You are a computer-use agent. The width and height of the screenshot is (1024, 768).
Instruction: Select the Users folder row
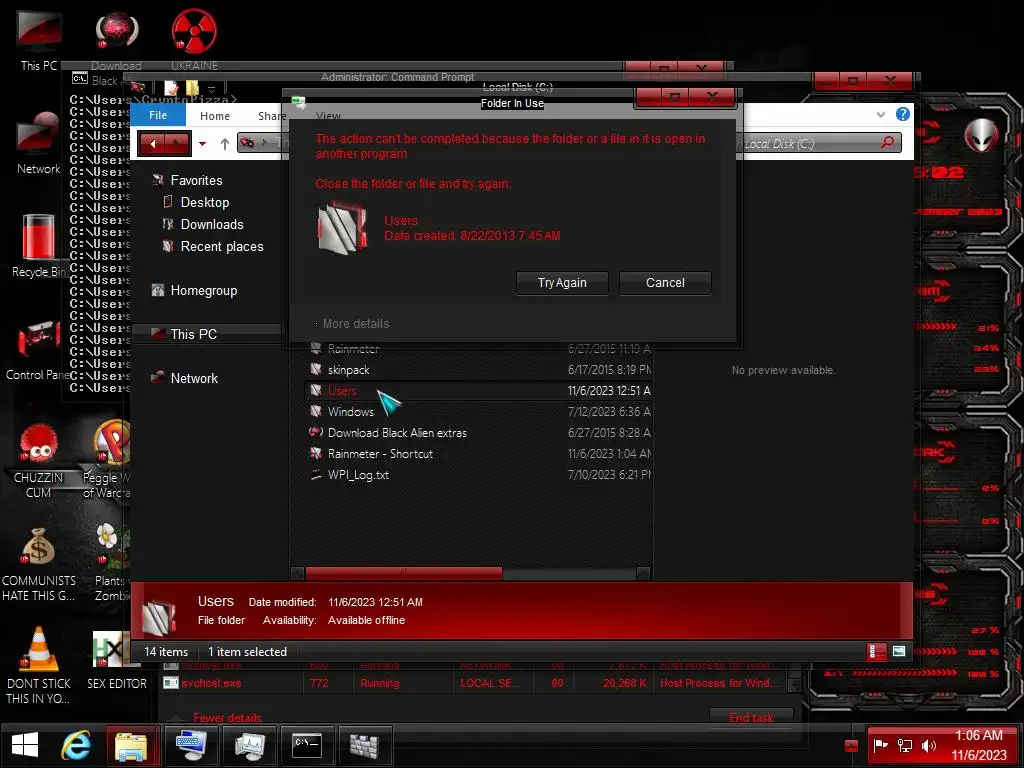tap(479, 391)
